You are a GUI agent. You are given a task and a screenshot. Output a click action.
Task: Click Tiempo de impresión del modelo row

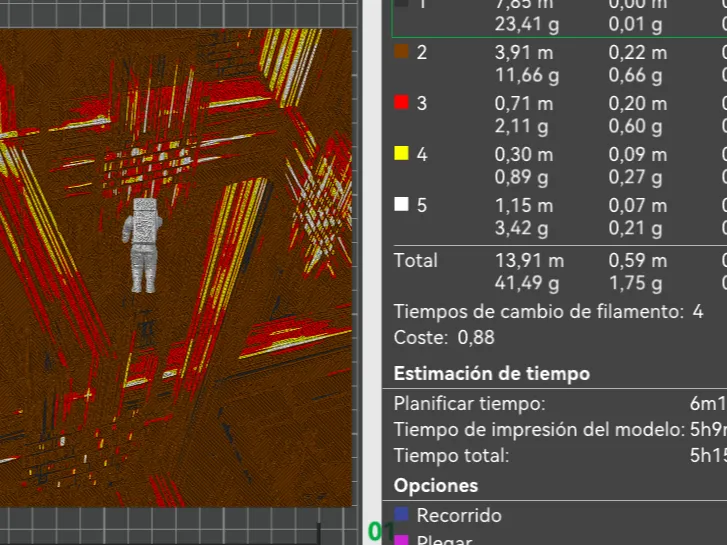point(539,430)
